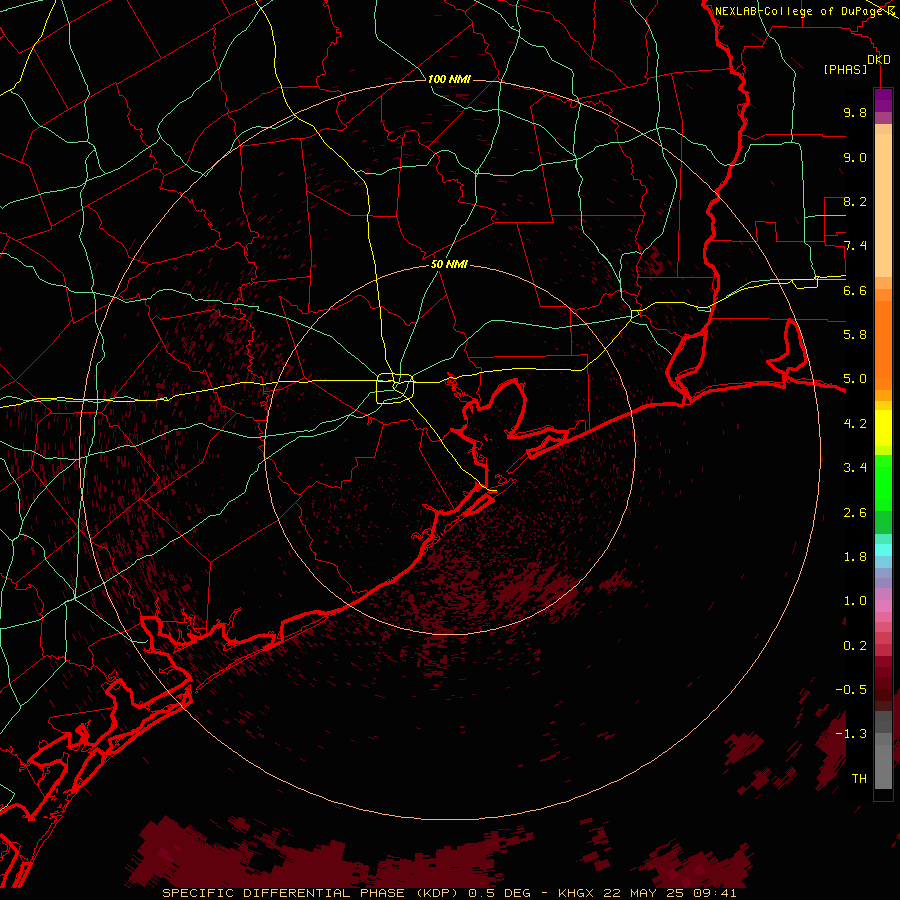Click the 5.8 value on color scale

(x=855, y=335)
